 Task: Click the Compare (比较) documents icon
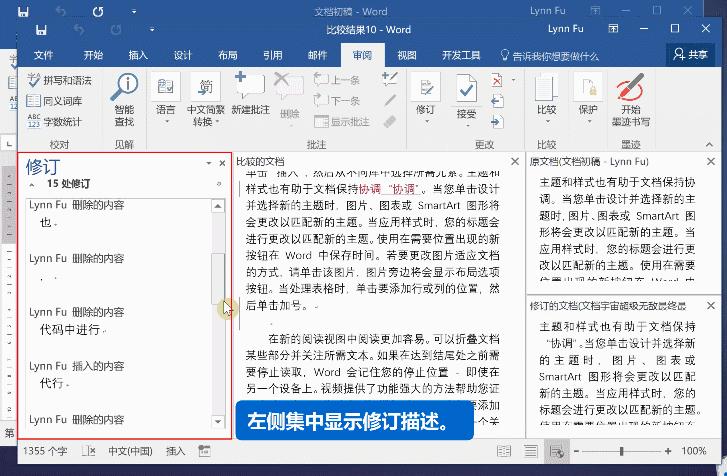click(x=546, y=88)
